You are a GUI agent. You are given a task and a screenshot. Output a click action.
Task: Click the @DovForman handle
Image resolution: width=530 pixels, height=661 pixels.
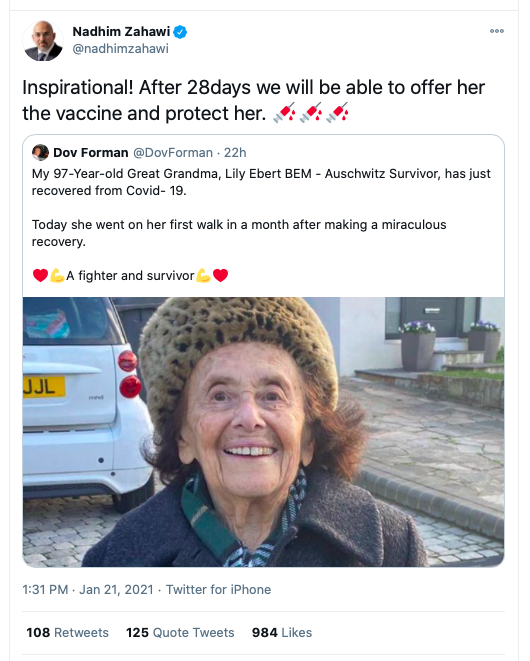pos(173,153)
